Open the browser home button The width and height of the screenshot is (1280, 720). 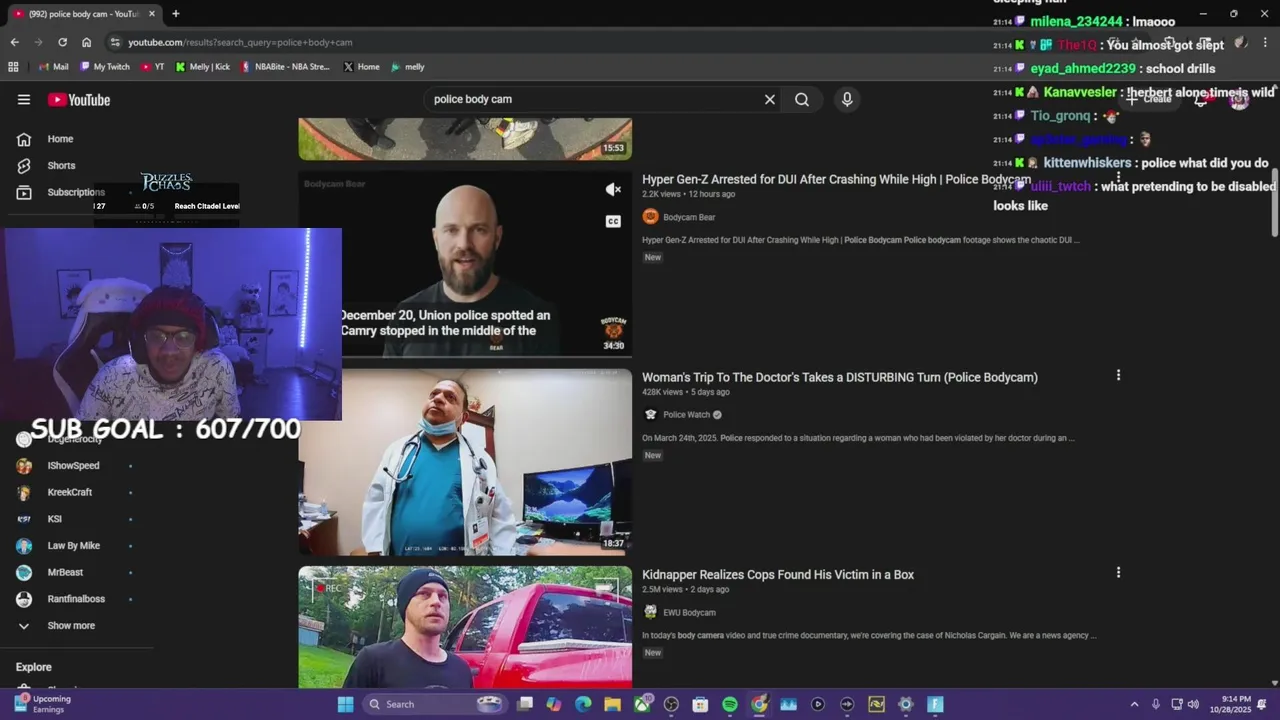[x=86, y=42]
